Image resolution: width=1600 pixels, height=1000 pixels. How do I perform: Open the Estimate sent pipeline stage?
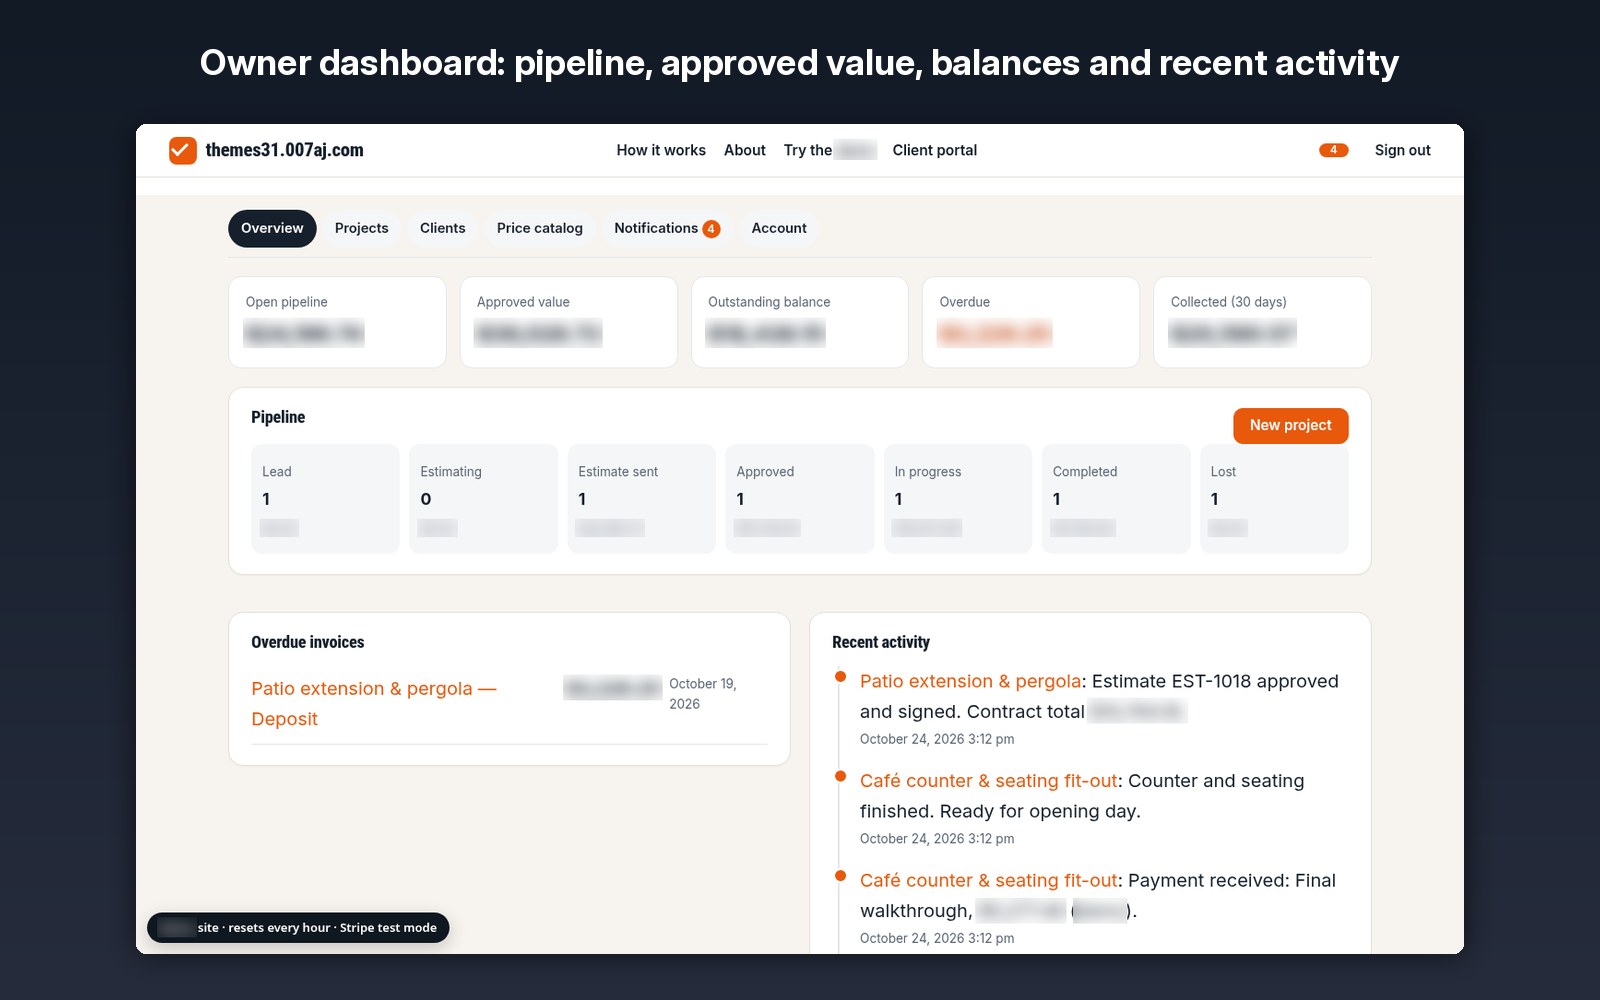[x=641, y=498]
